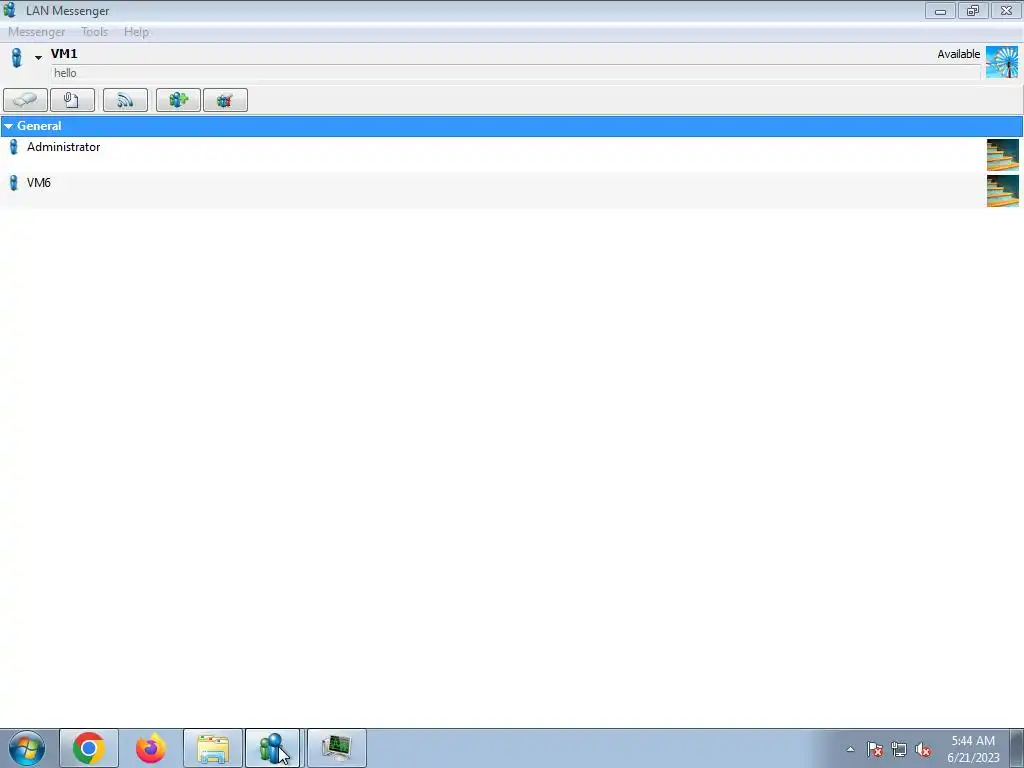Open the Messenger menu
The image size is (1024, 768).
pyautogui.click(x=37, y=31)
